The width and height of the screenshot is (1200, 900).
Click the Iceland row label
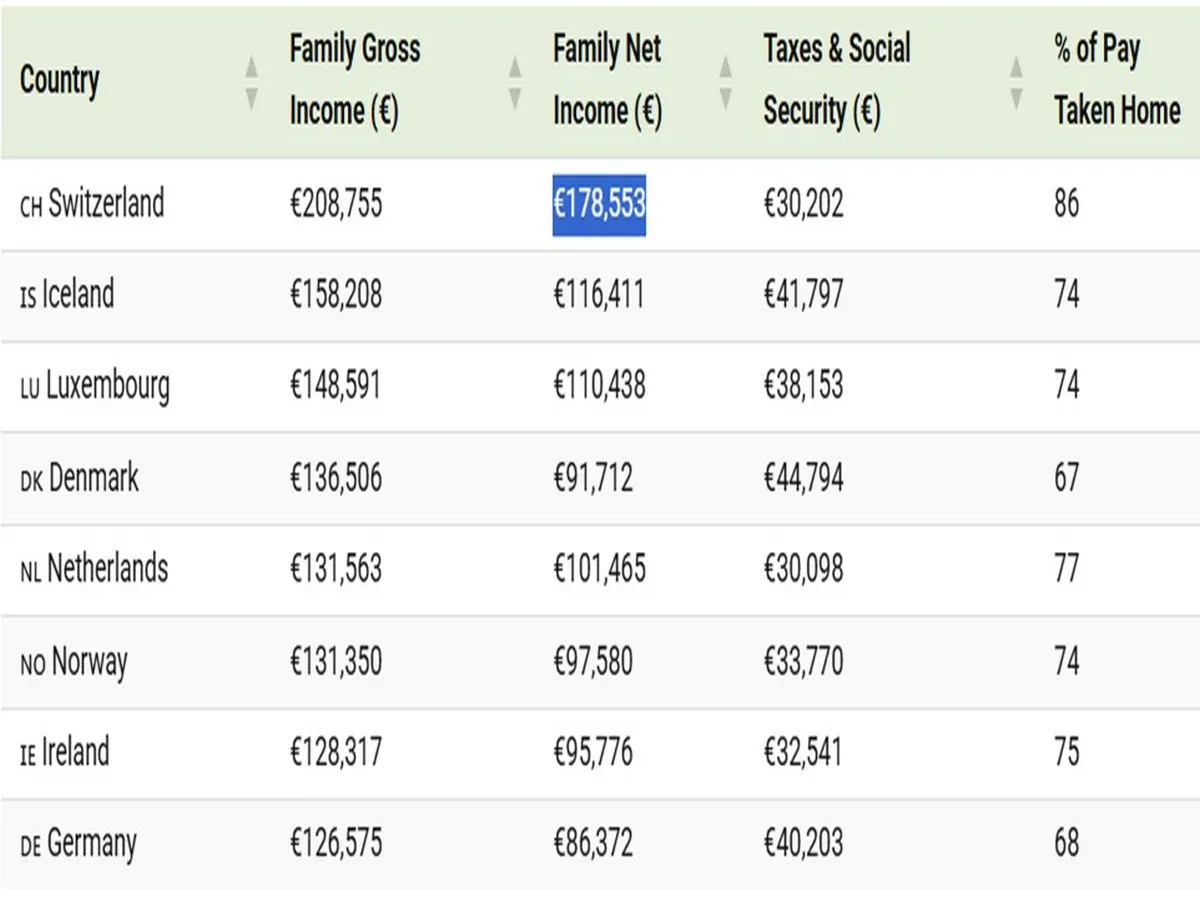click(x=78, y=295)
